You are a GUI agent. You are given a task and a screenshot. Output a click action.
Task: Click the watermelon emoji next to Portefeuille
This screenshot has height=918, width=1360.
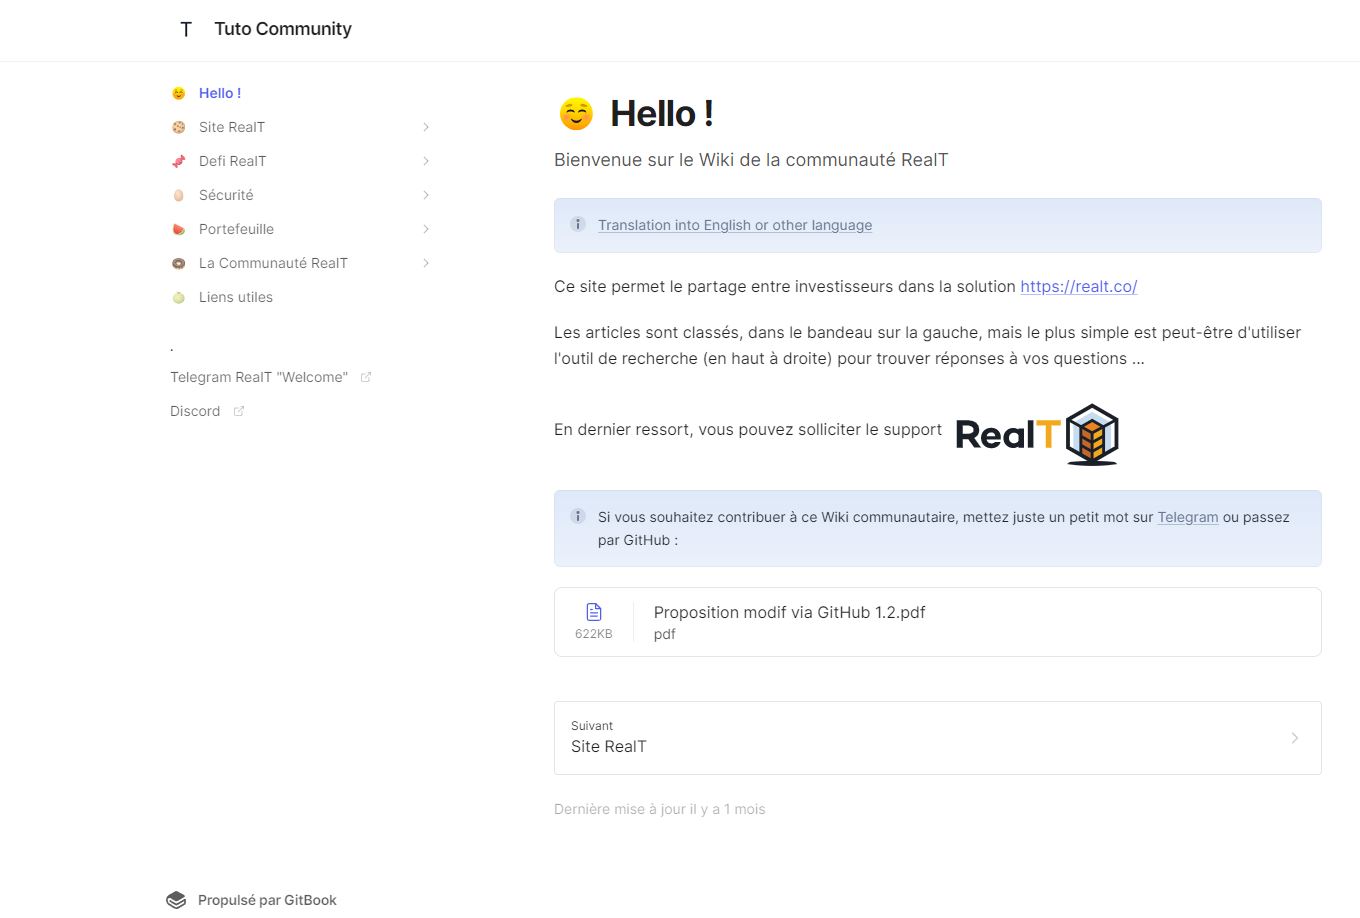(179, 229)
